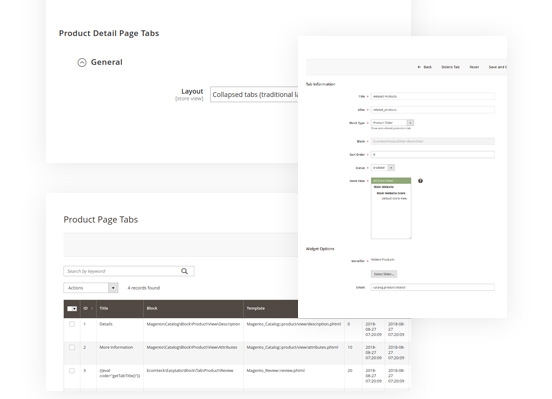Edit the Unset input field

coord(433,287)
